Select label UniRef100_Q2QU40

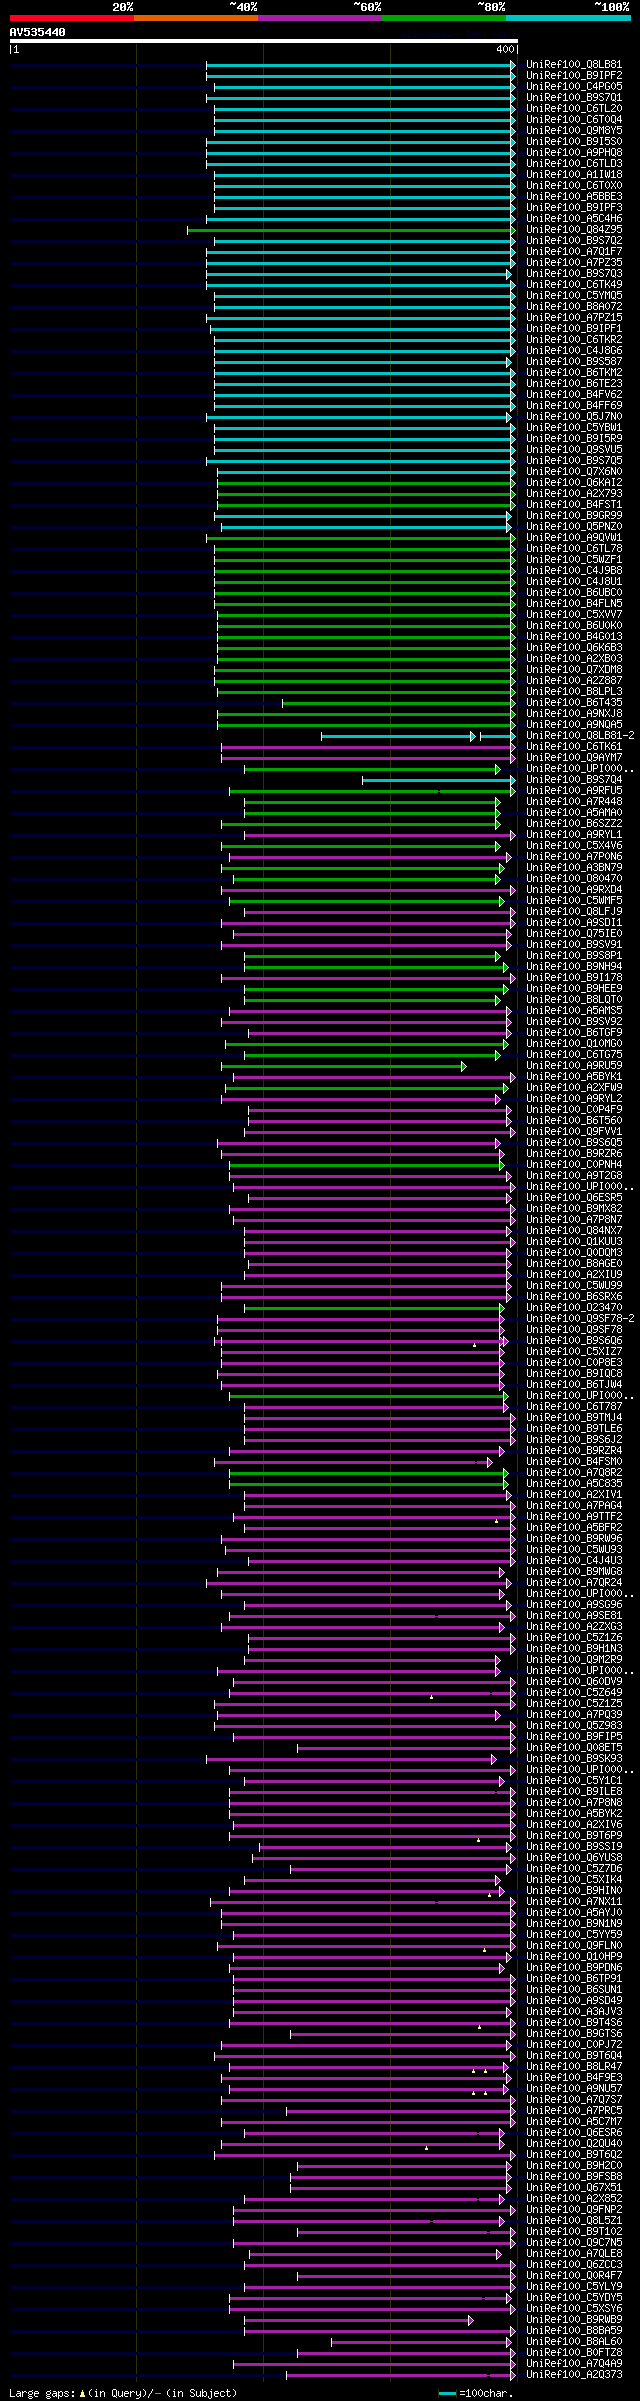click(574, 2144)
